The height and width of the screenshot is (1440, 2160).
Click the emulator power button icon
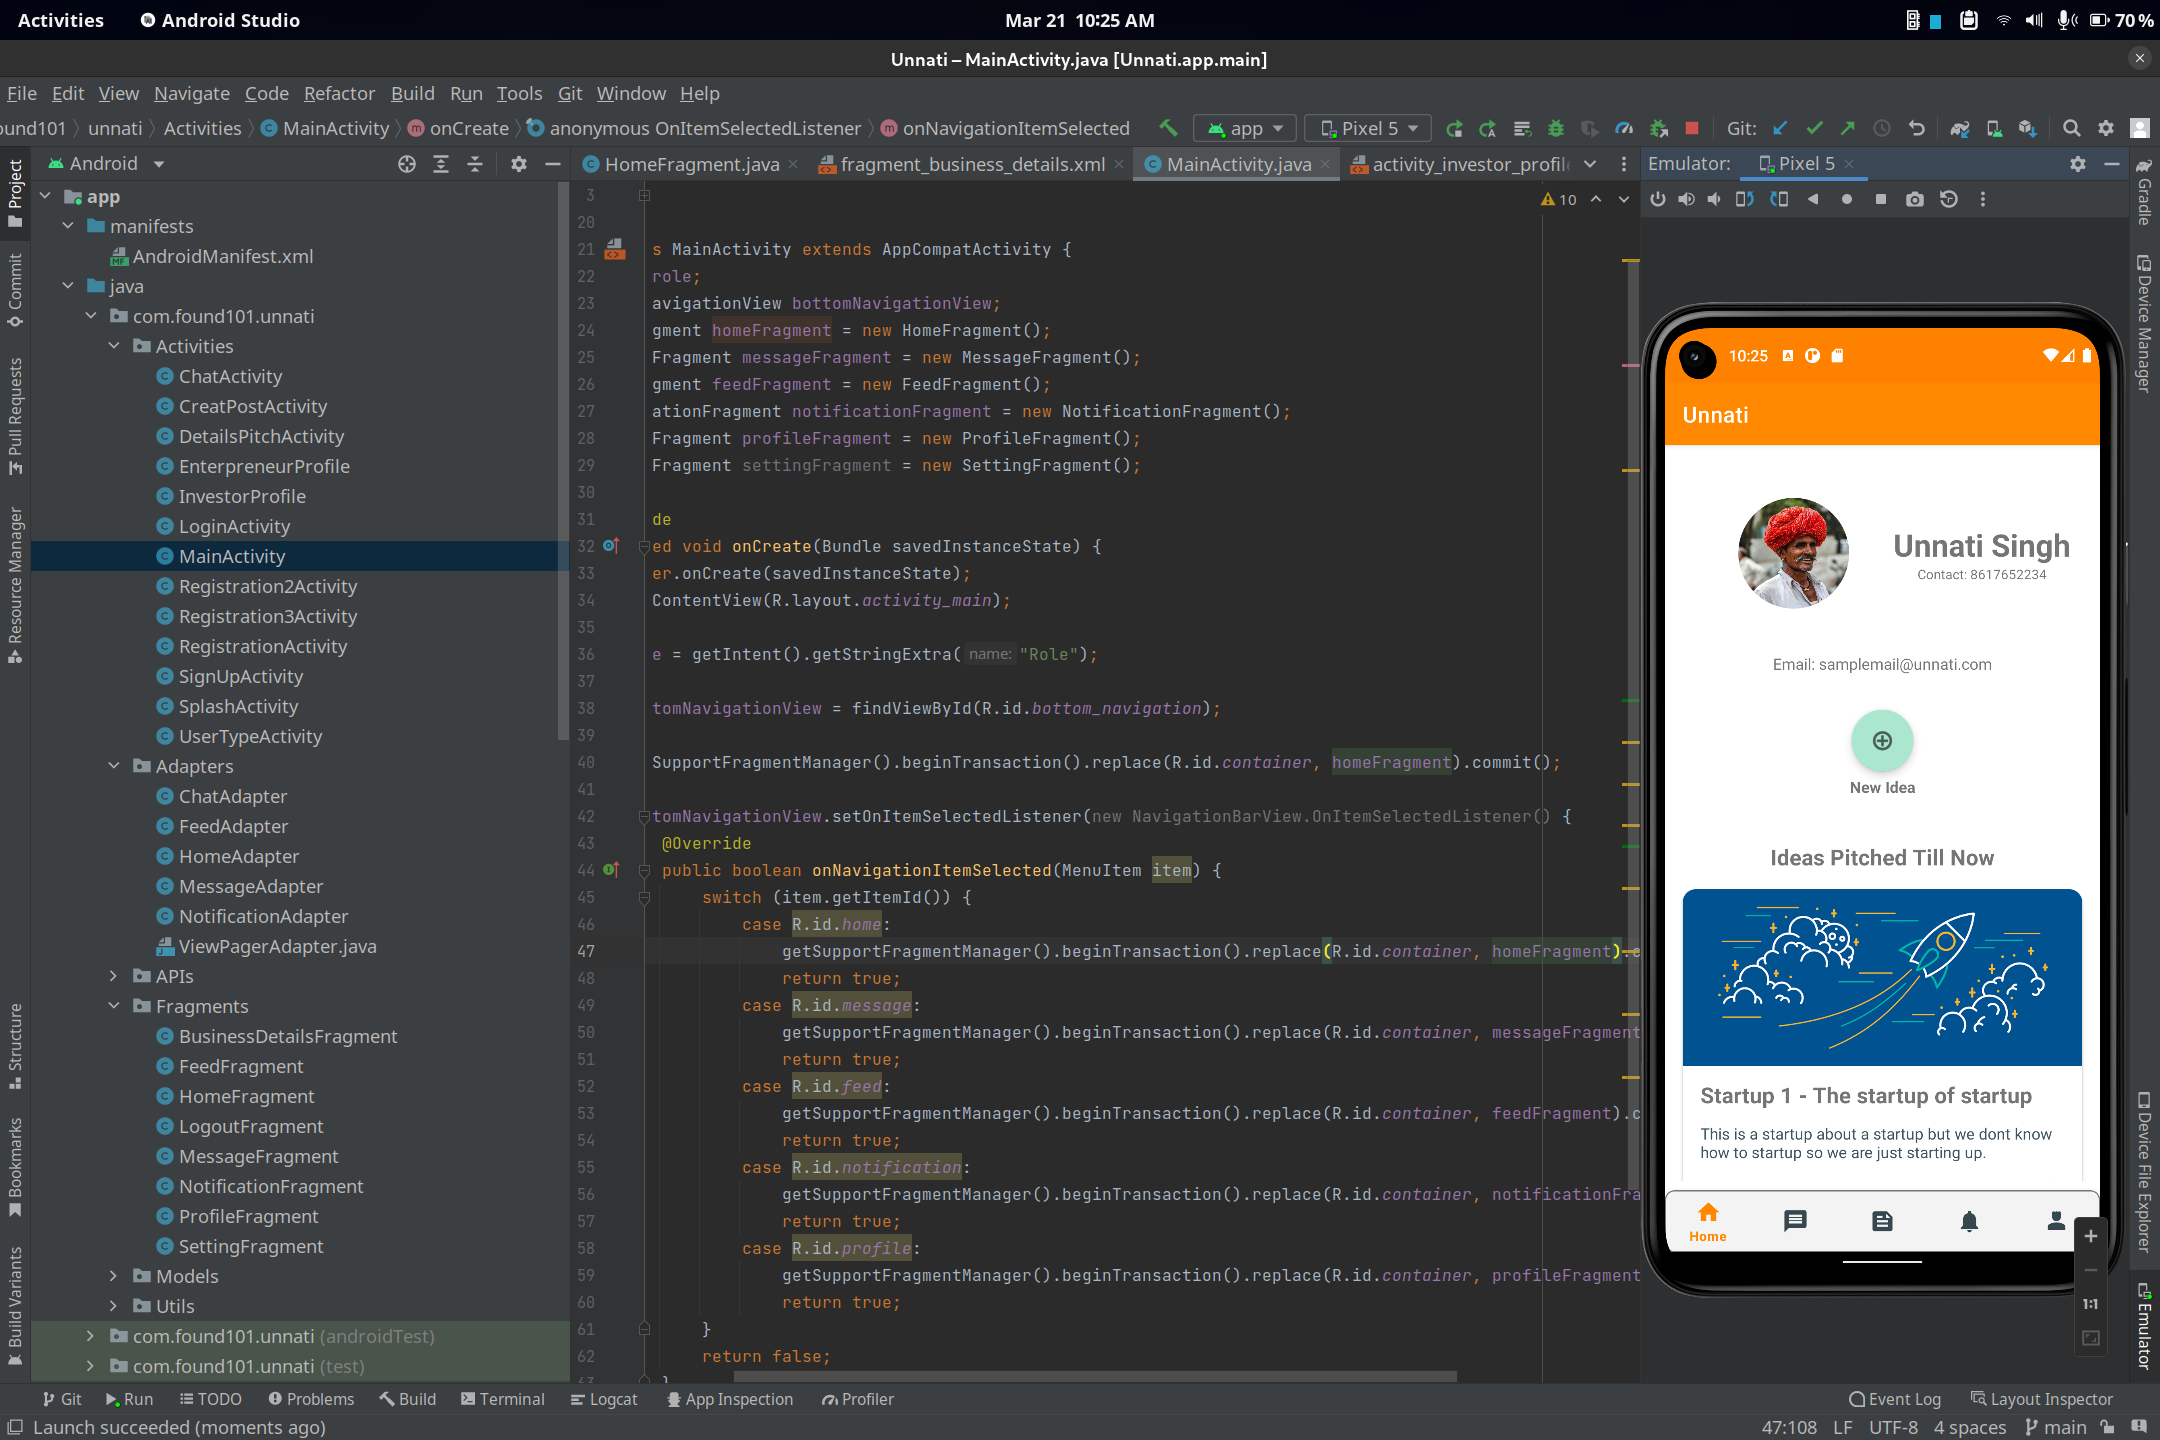pyautogui.click(x=1658, y=199)
